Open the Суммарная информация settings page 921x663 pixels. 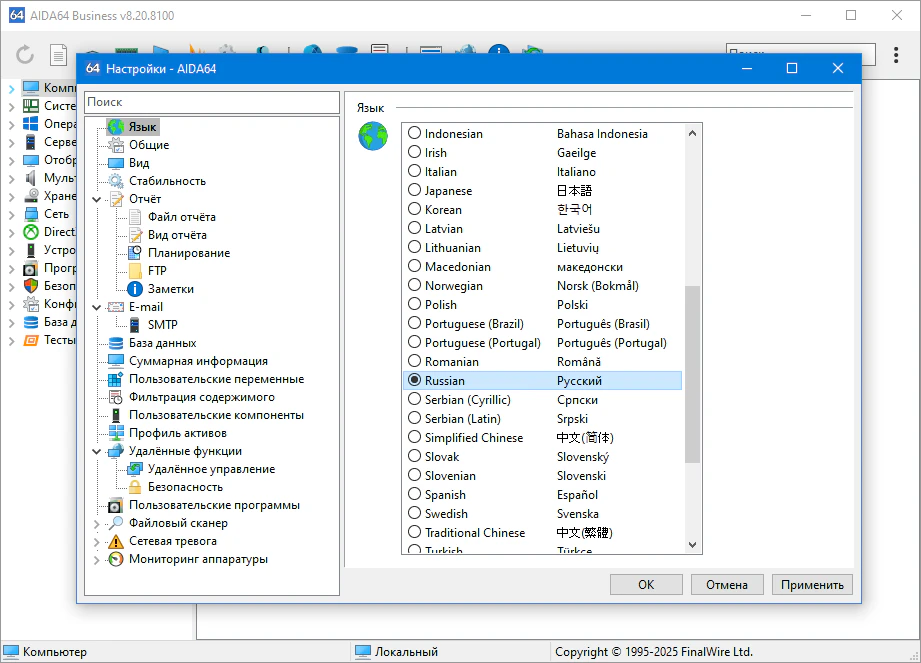click(198, 361)
